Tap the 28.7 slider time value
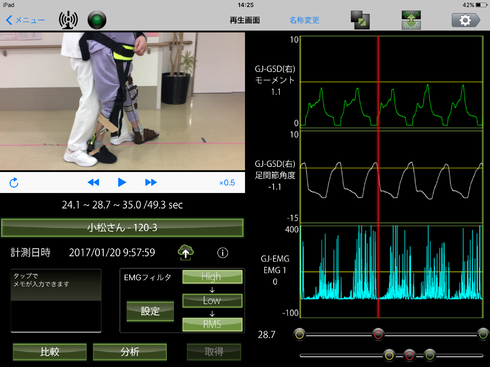 click(266, 334)
